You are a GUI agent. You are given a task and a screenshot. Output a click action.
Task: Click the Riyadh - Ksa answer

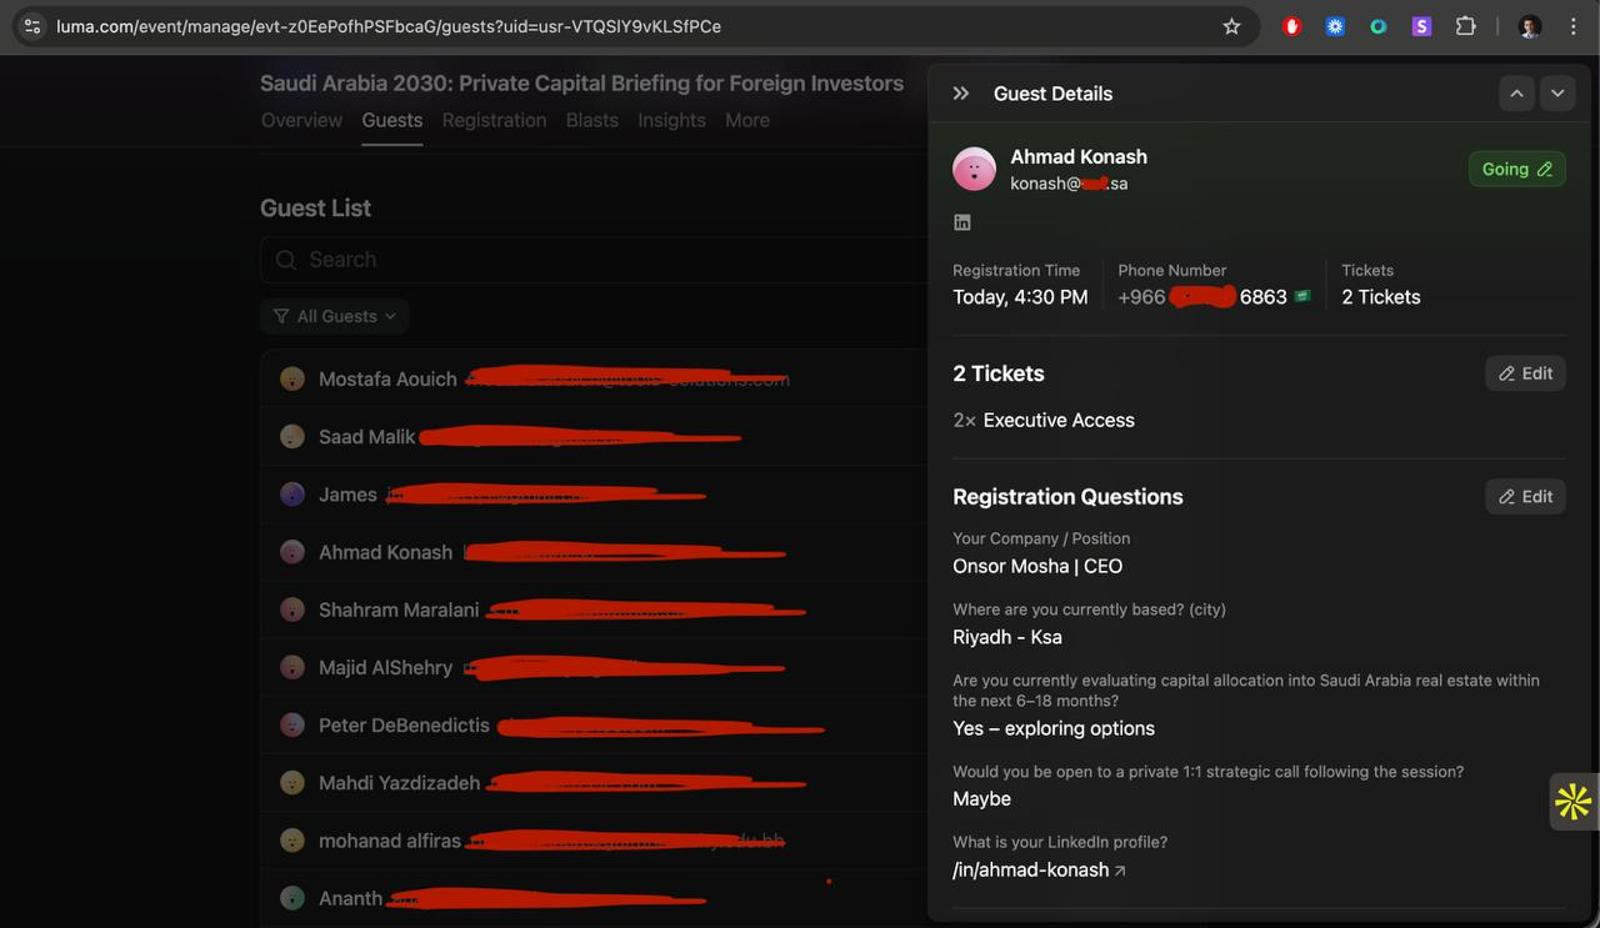point(1007,637)
